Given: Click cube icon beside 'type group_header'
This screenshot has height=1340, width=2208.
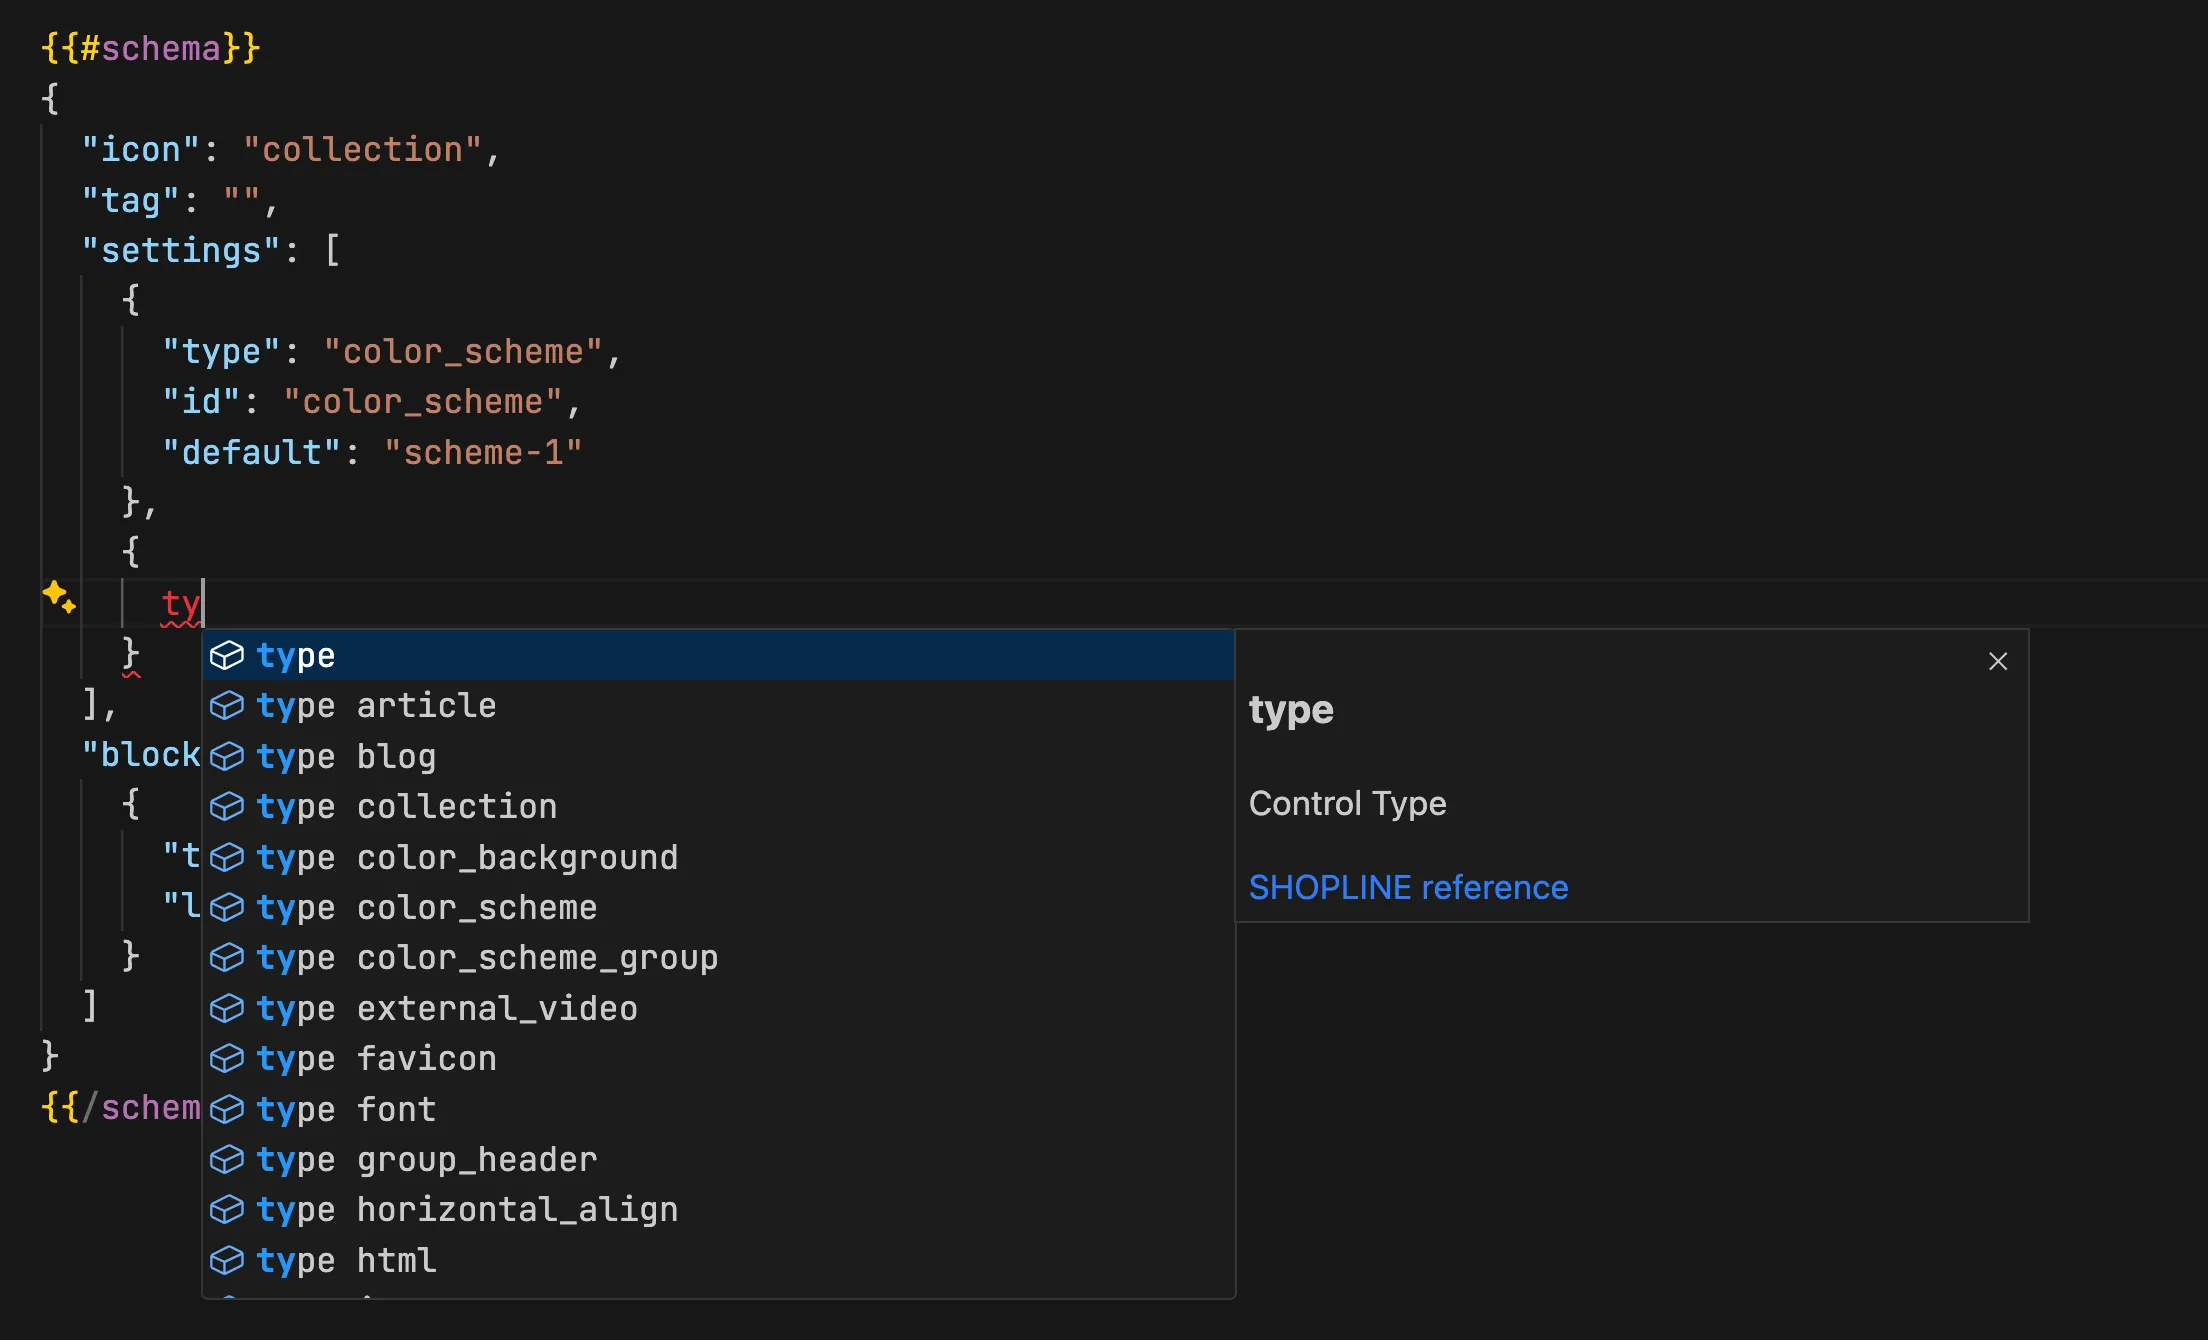Looking at the screenshot, I should click(x=227, y=1160).
